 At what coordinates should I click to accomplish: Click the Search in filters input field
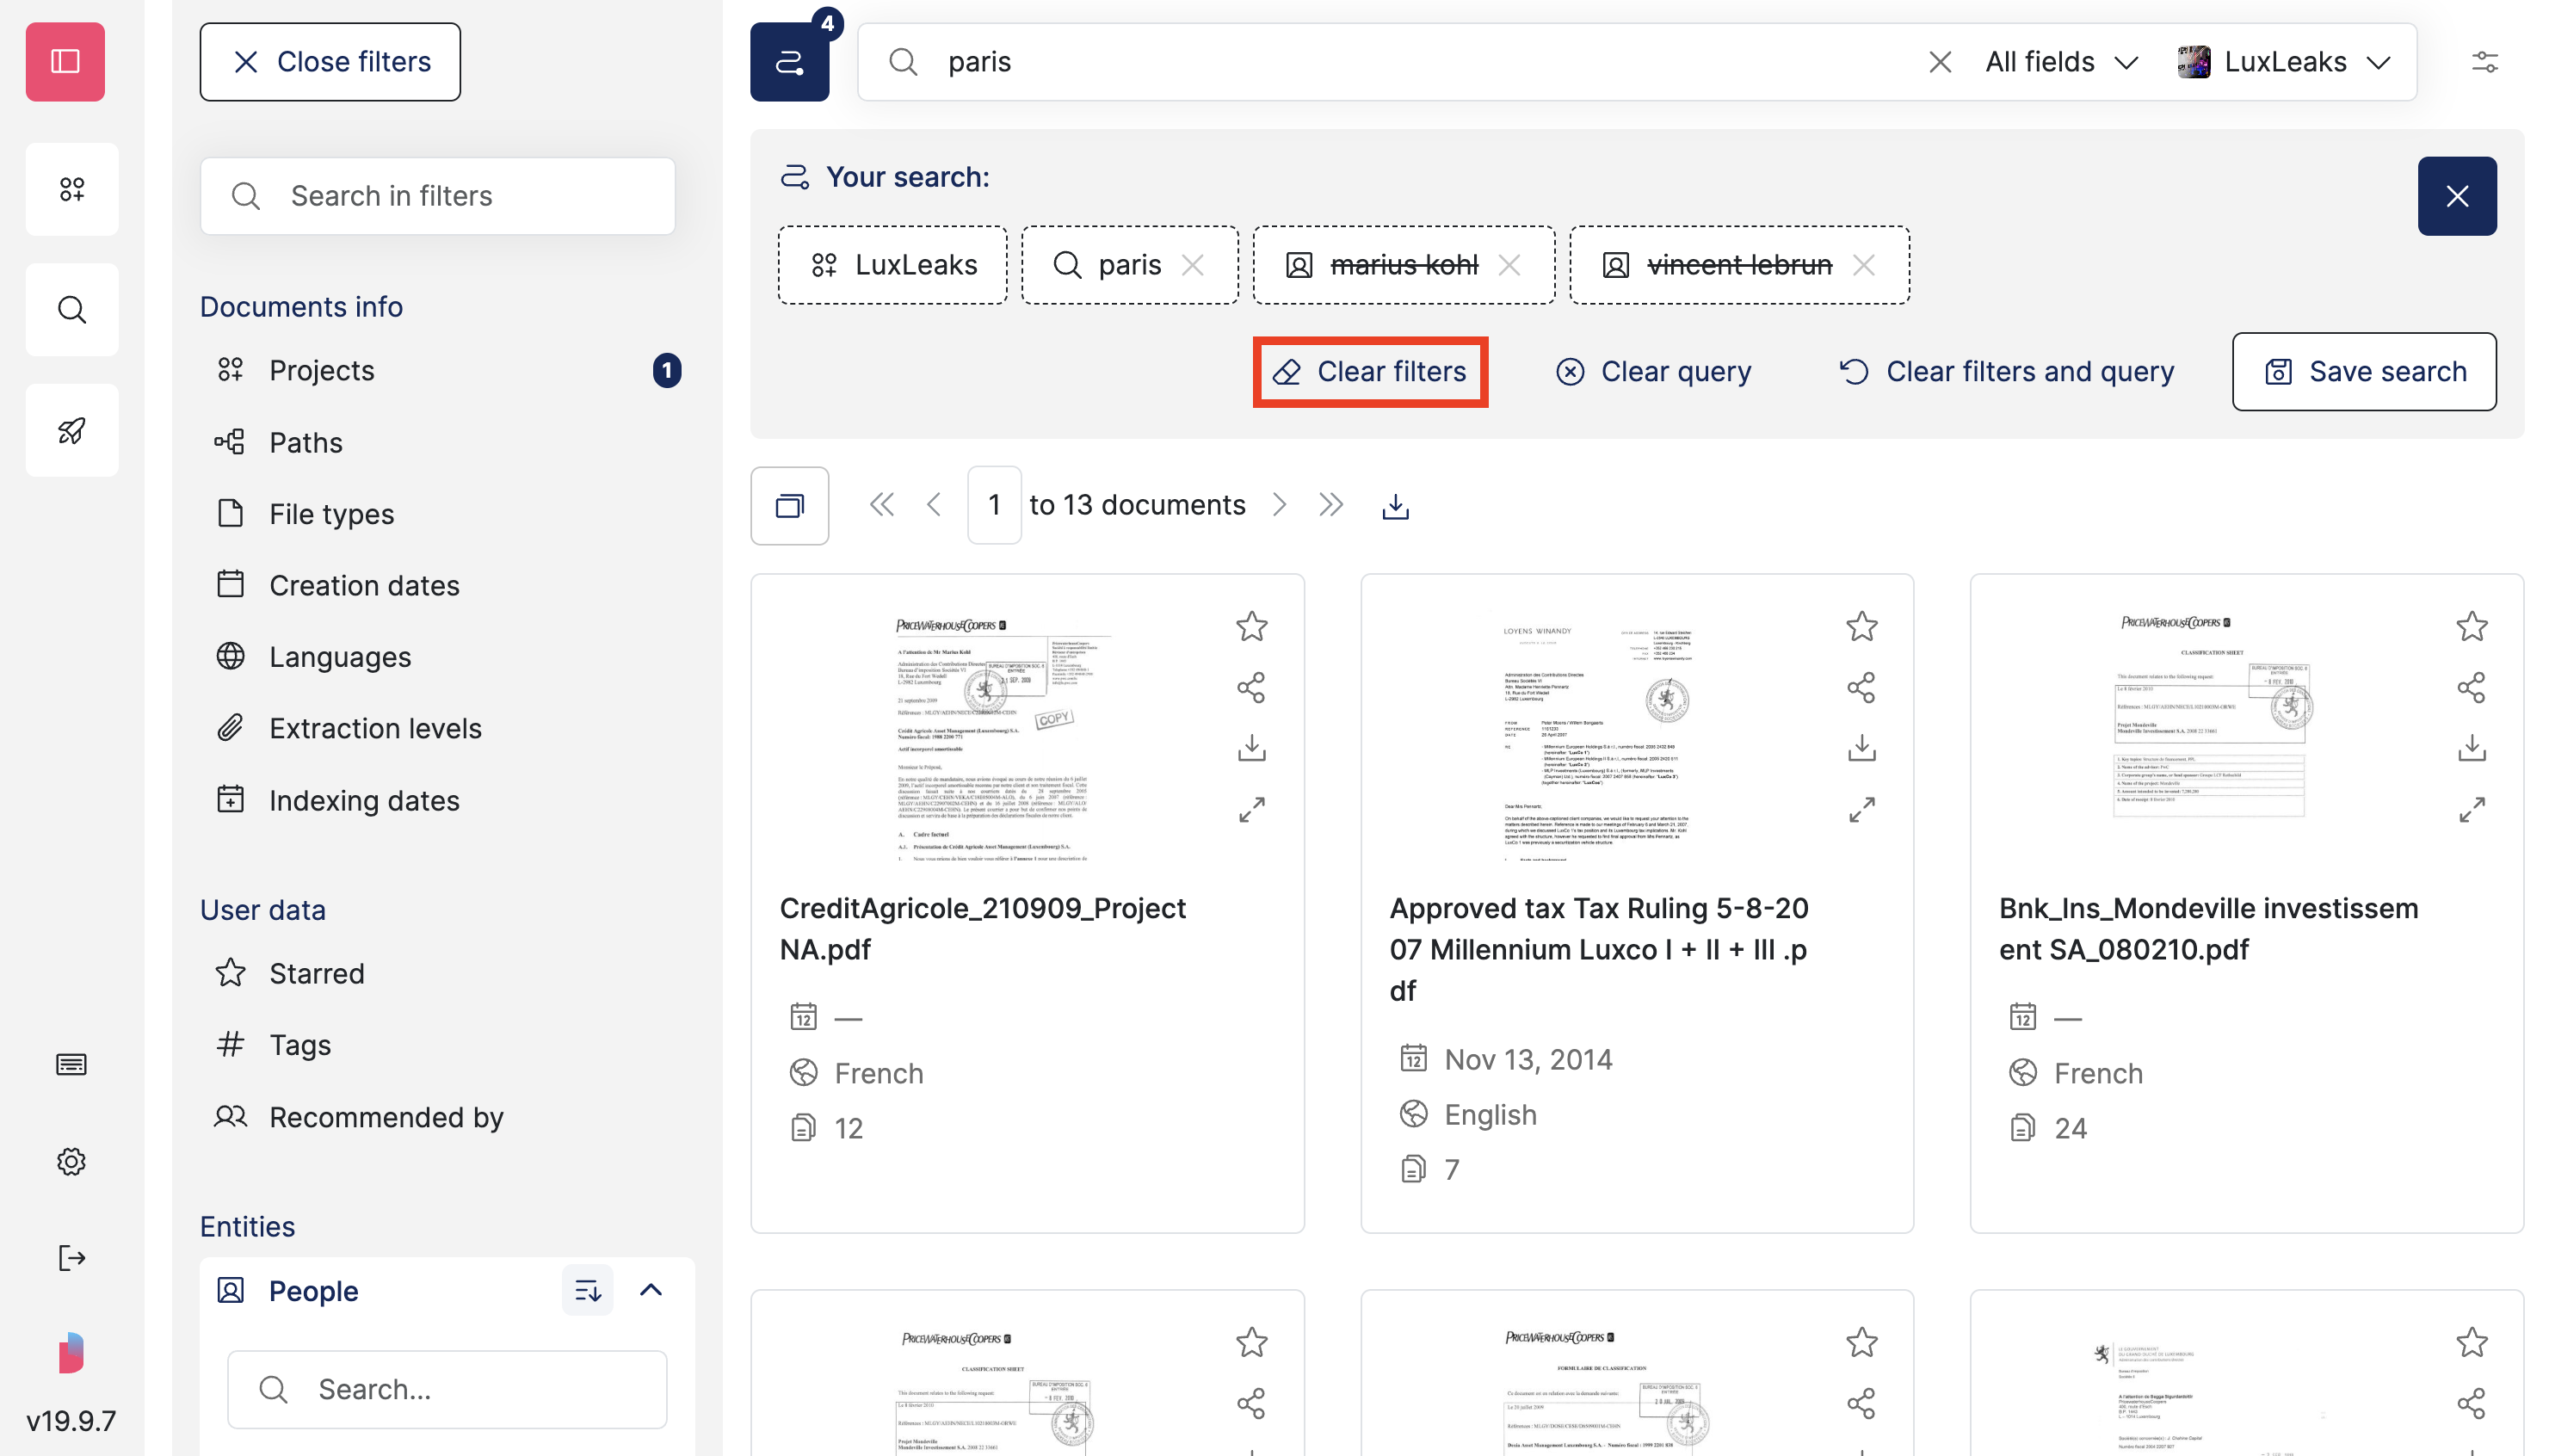click(437, 195)
